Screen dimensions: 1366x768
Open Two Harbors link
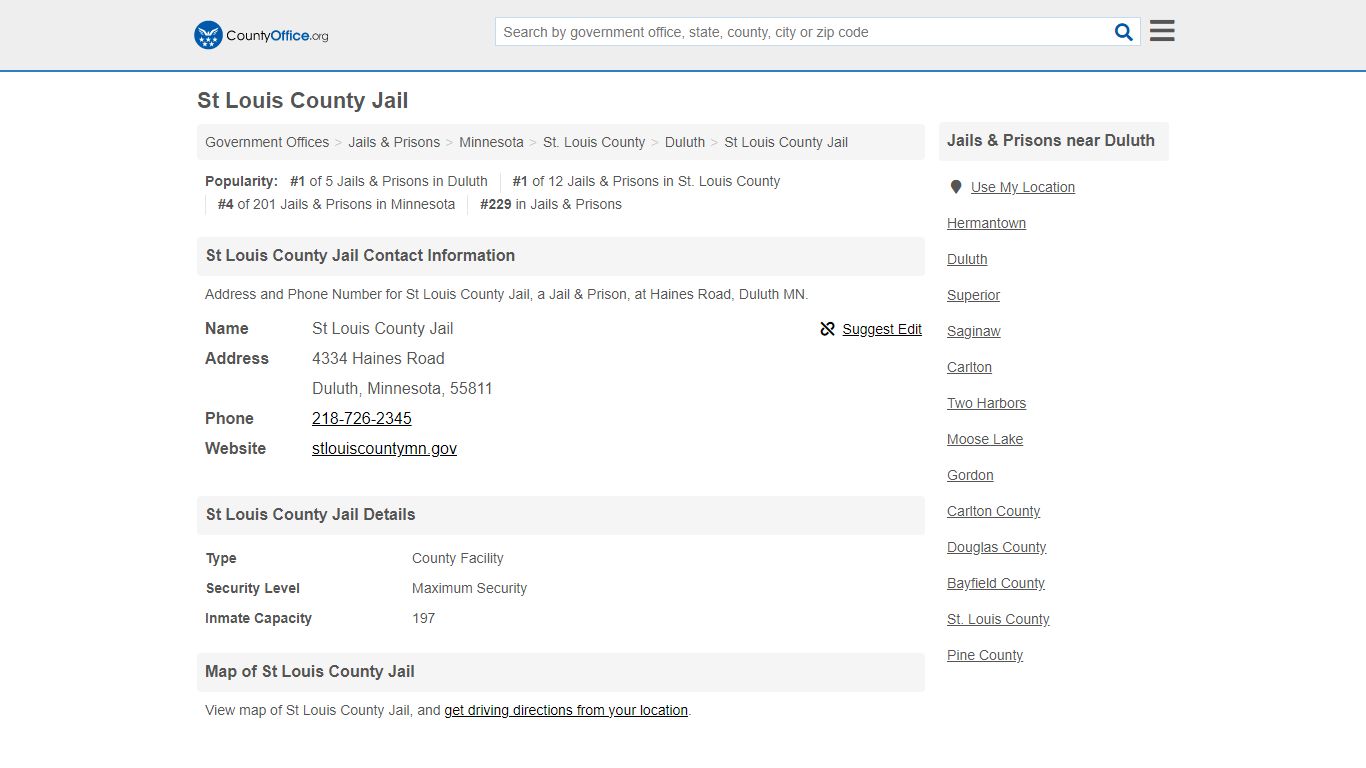tap(986, 403)
